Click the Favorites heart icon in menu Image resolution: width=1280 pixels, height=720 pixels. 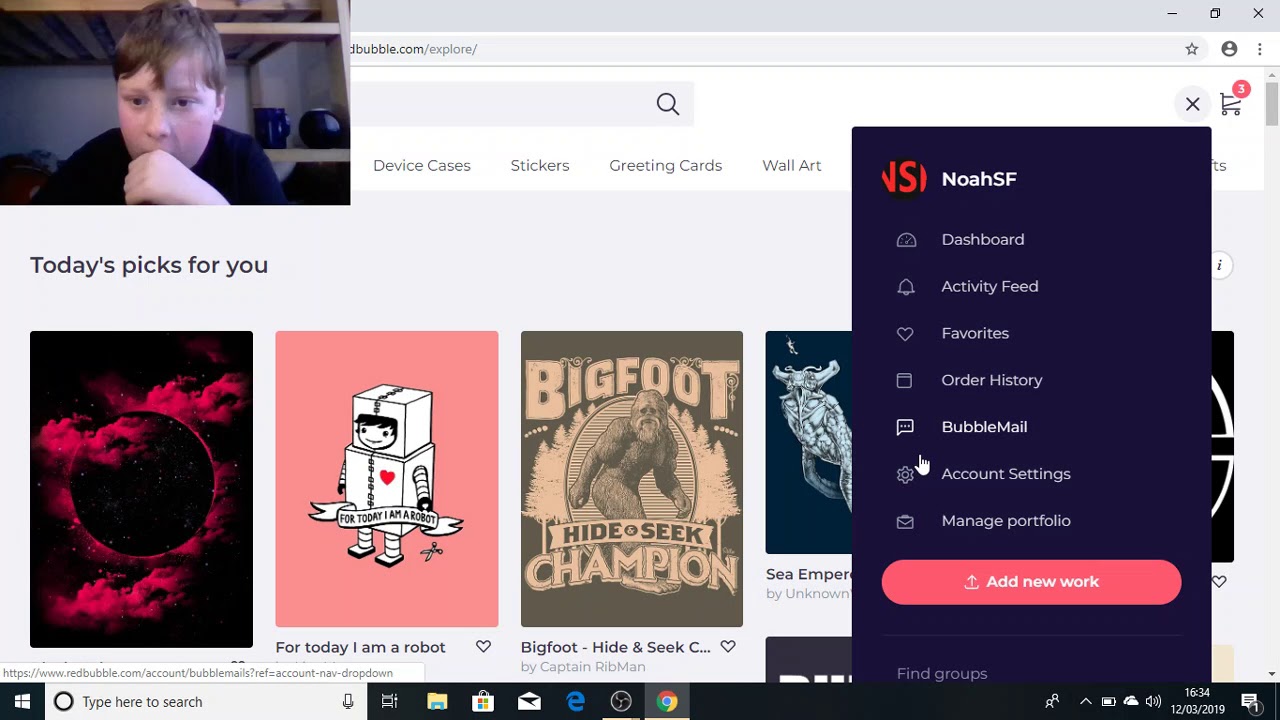(905, 334)
